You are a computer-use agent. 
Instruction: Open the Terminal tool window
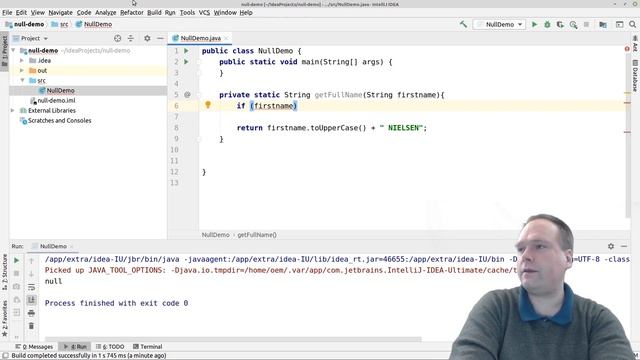(147, 347)
